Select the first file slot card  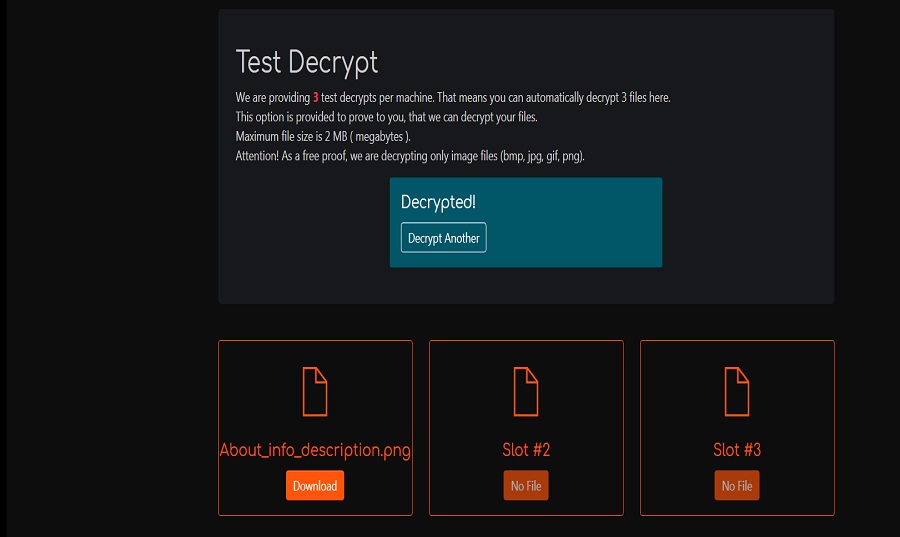315,428
